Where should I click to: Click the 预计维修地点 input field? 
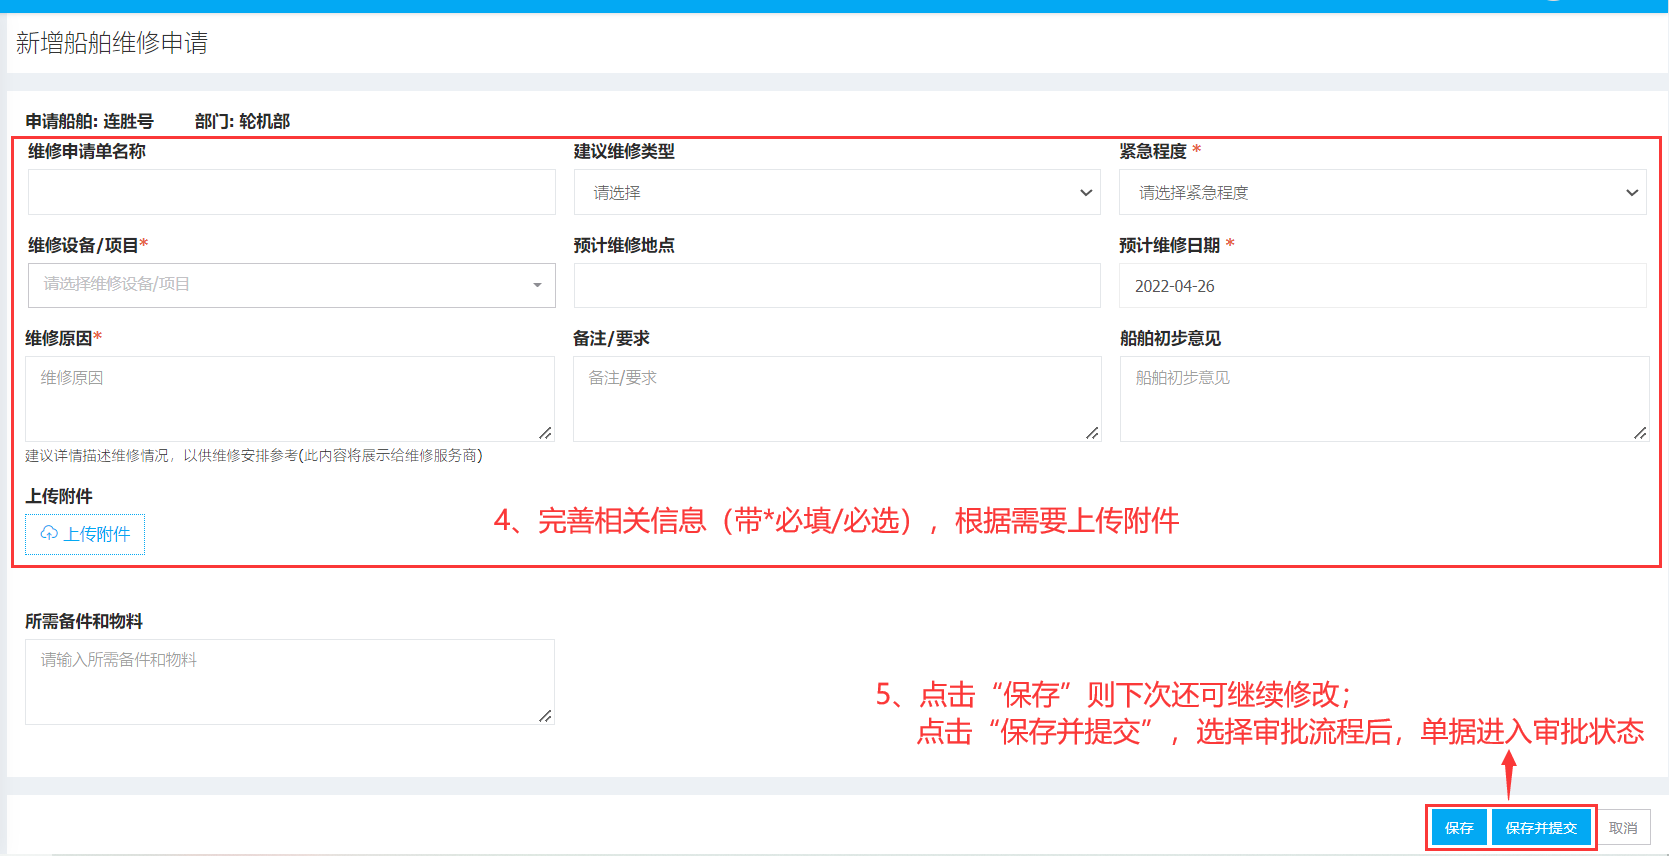click(x=837, y=285)
